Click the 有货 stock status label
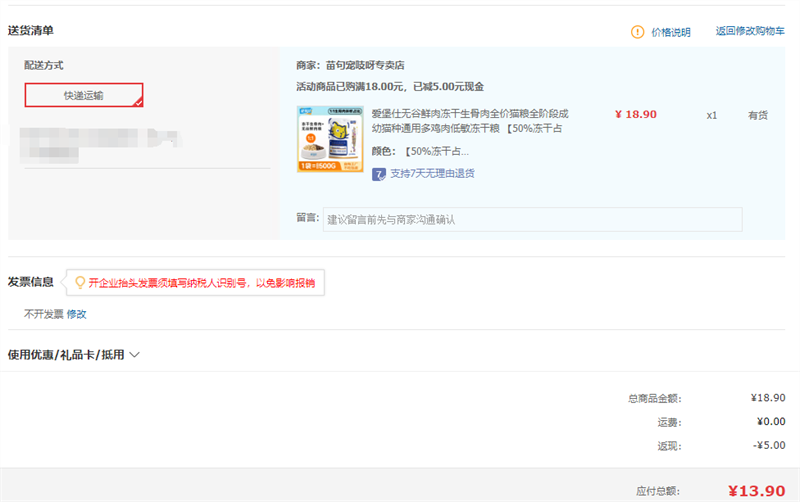This screenshot has height=502, width=800. 758,115
